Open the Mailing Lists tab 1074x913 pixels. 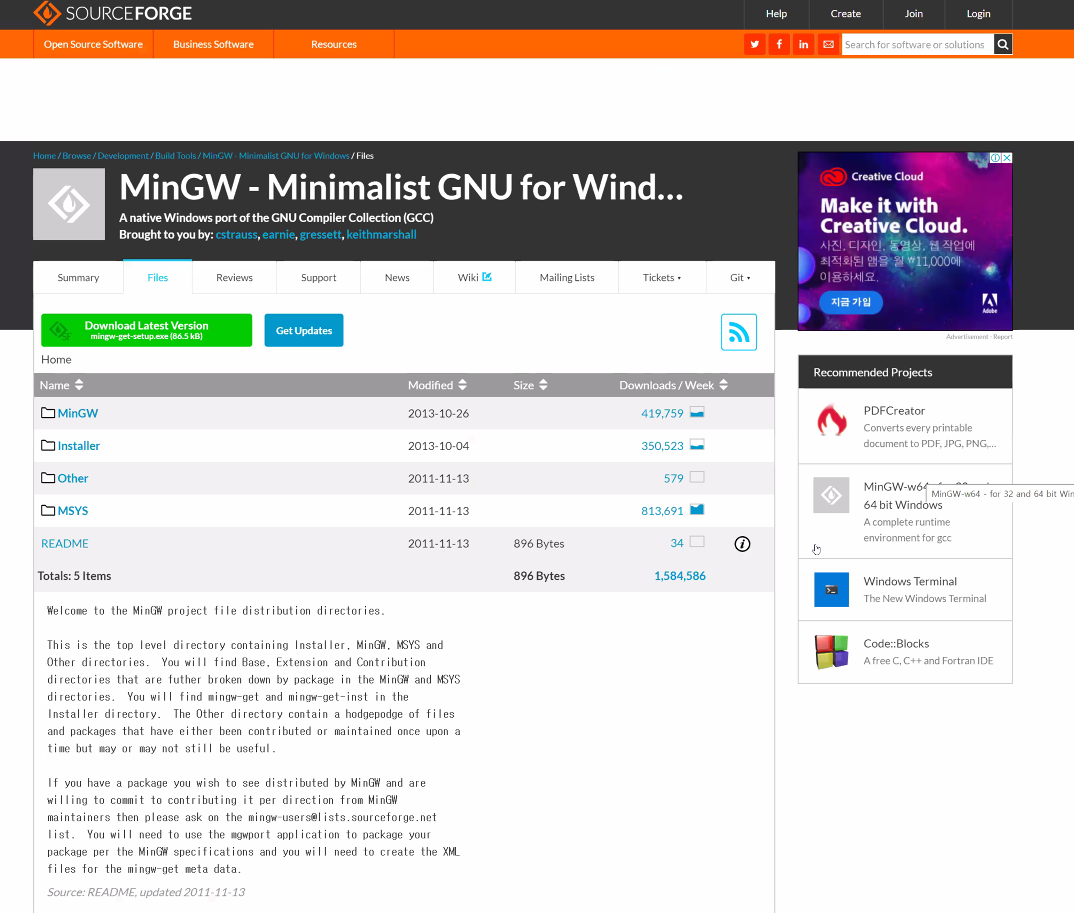567,277
